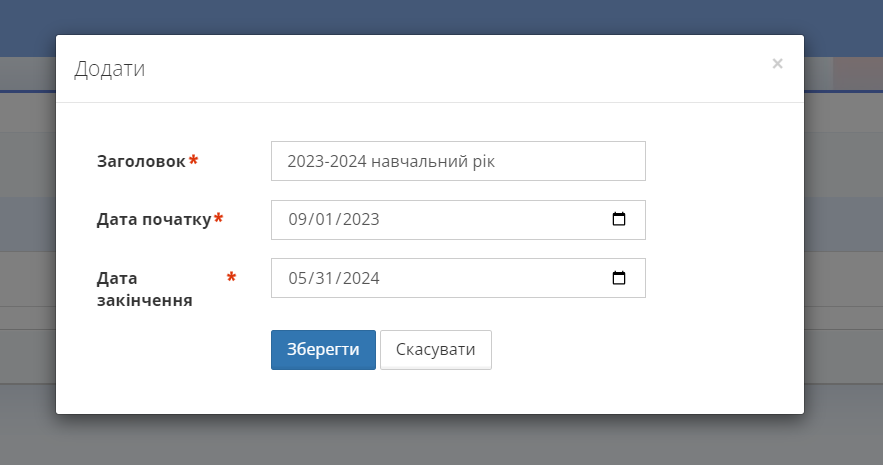
Task: Select the month 05 in the end date
Action: pos(297,279)
